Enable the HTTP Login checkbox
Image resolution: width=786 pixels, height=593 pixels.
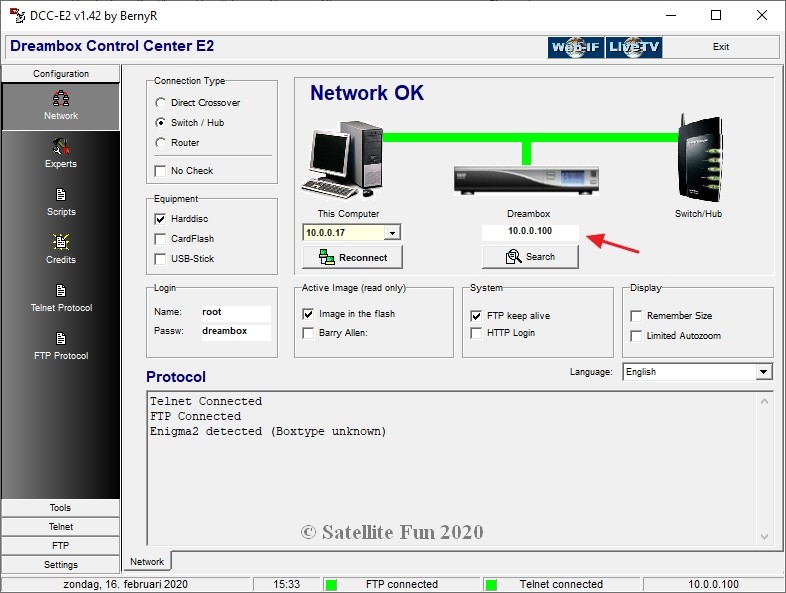[x=476, y=333]
